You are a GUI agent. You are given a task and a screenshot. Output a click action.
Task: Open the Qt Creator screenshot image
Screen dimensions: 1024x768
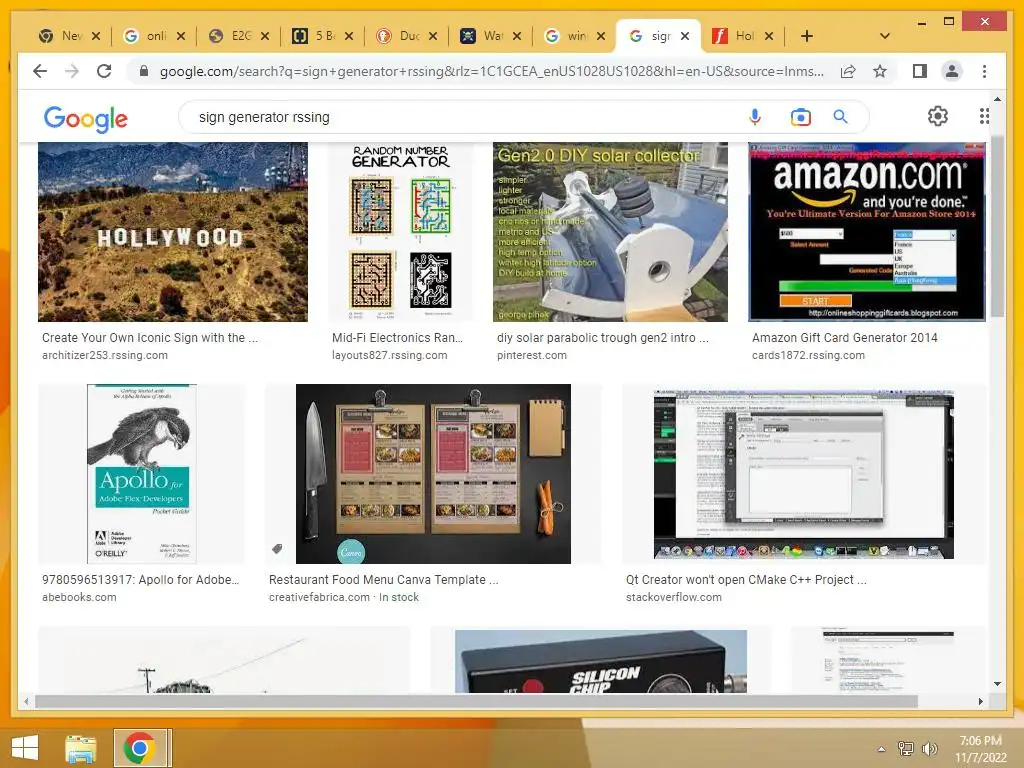coord(804,474)
